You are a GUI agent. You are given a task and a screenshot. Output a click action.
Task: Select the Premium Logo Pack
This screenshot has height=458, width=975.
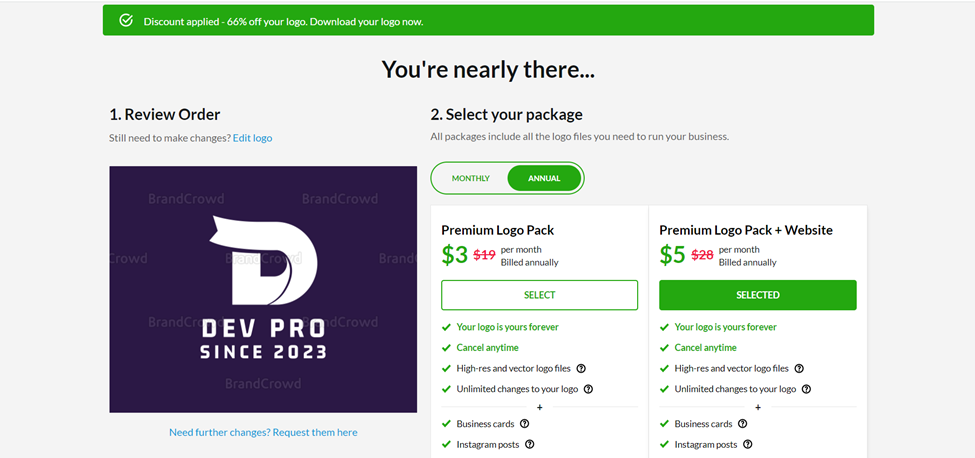pyautogui.click(x=539, y=295)
